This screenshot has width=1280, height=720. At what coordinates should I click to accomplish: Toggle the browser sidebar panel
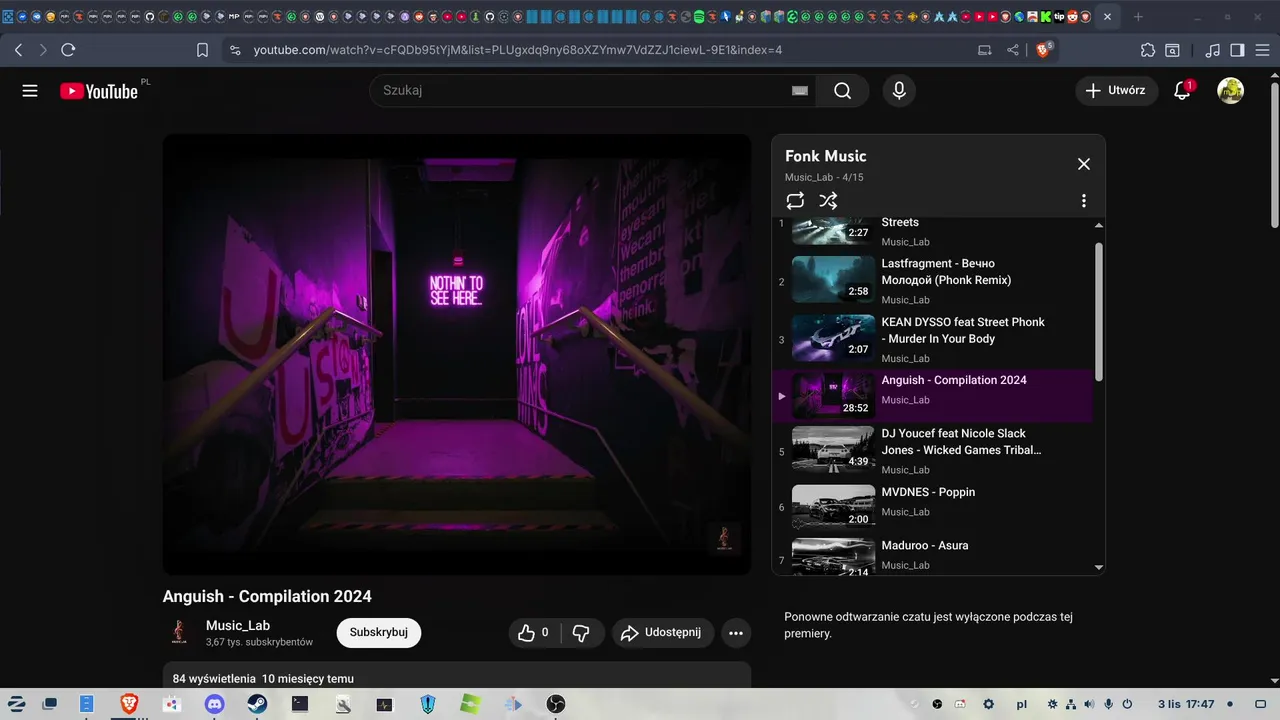click(1237, 50)
